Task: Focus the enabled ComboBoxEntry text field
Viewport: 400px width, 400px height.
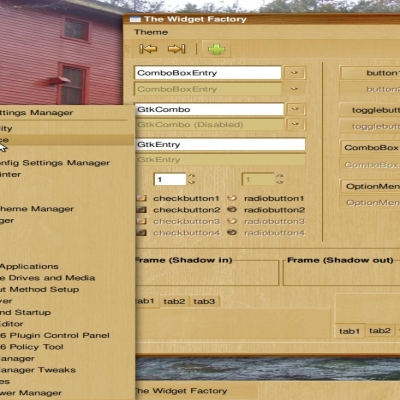Action: pos(208,73)
